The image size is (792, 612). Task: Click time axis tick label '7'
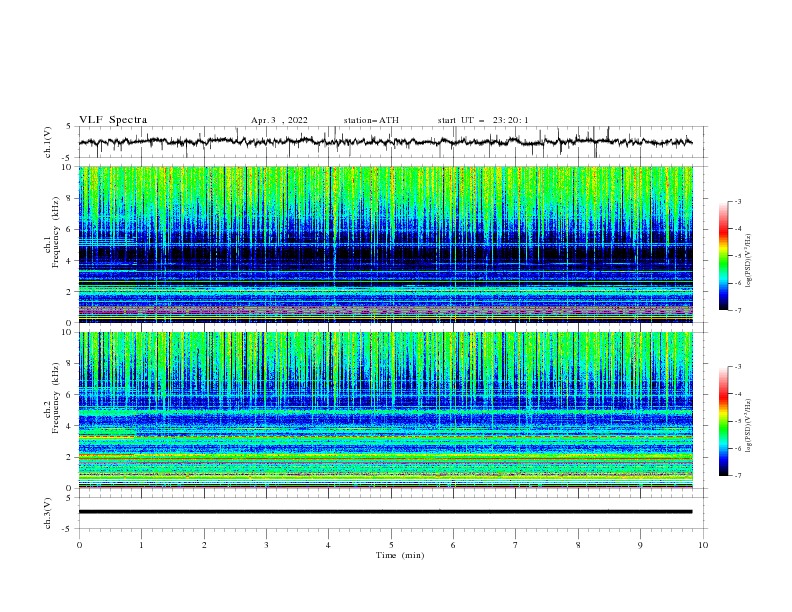[516, 545]
